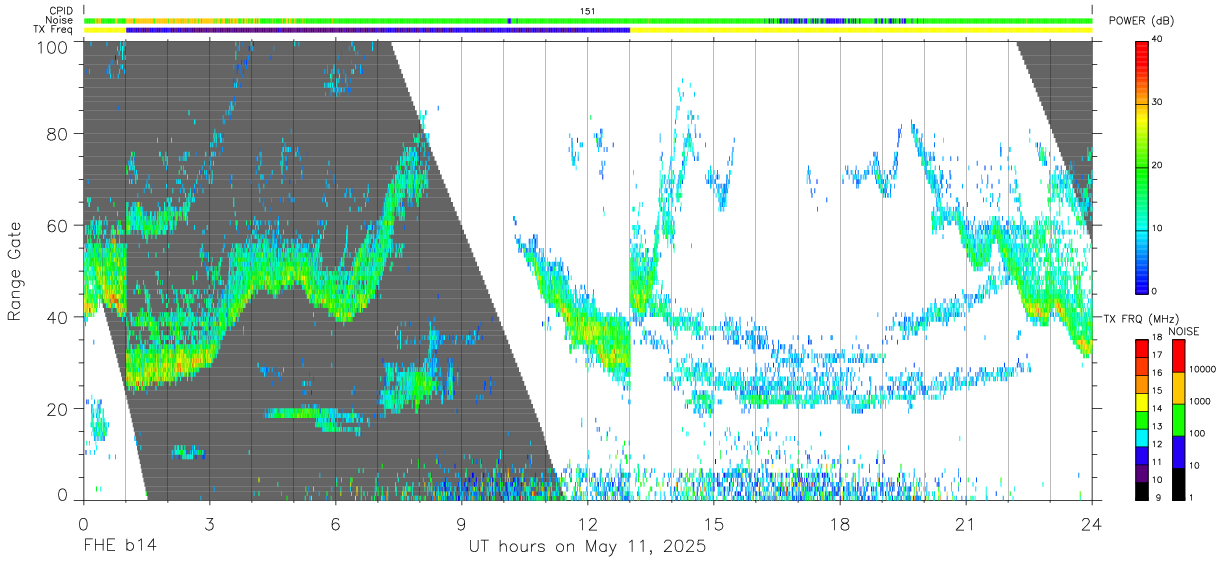The width and height of the screenshot is (1228, 567).
Task: Click the TX FRQ color bar
Action: (1142, 419)
